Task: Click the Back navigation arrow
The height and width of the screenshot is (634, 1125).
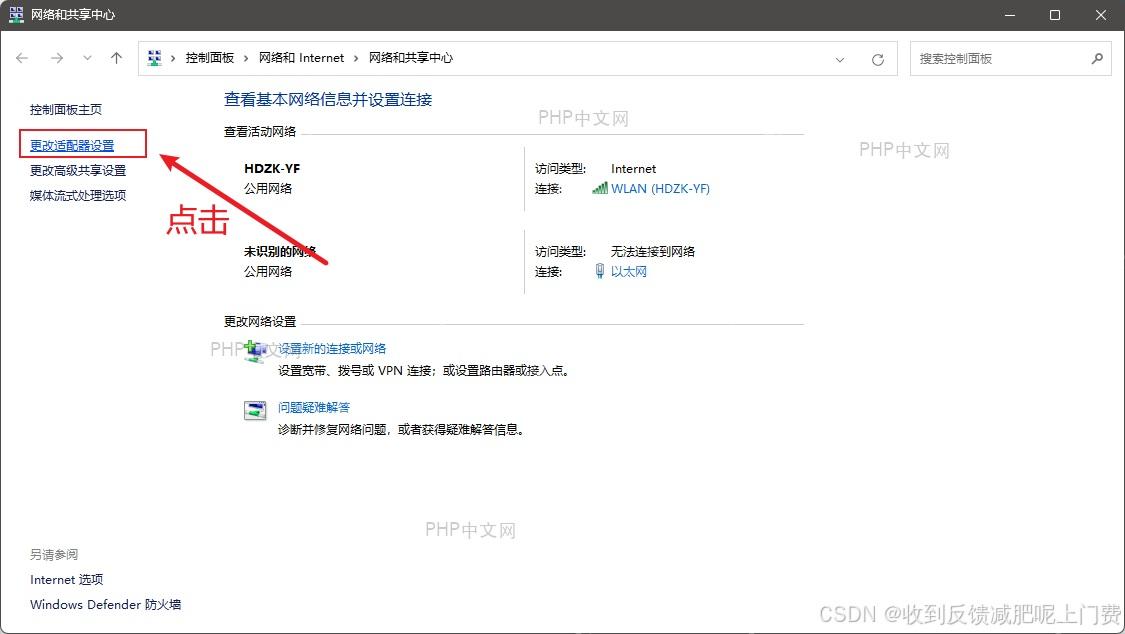Action: [x=22, y=58]
